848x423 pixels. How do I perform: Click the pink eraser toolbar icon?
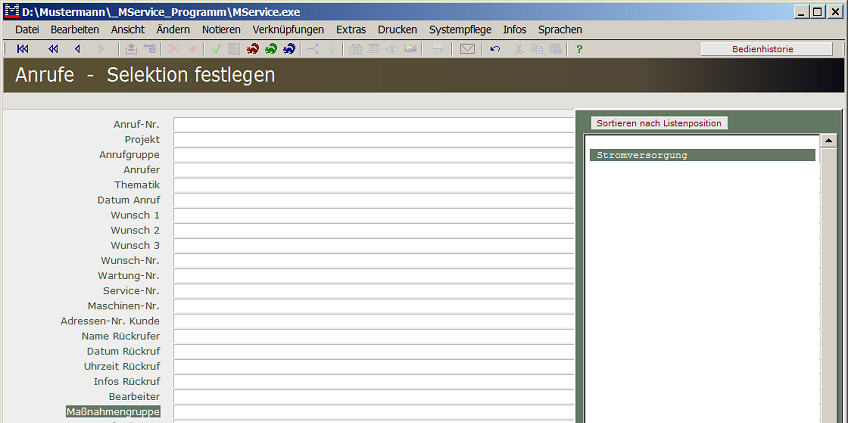[x=191, y=49]
